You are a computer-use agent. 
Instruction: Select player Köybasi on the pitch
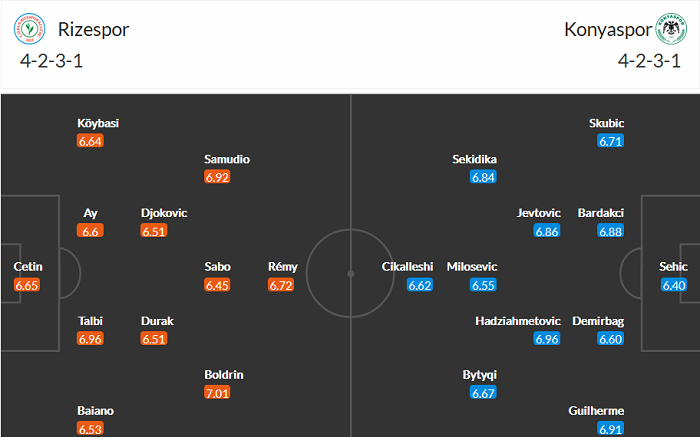coord(98,123)
